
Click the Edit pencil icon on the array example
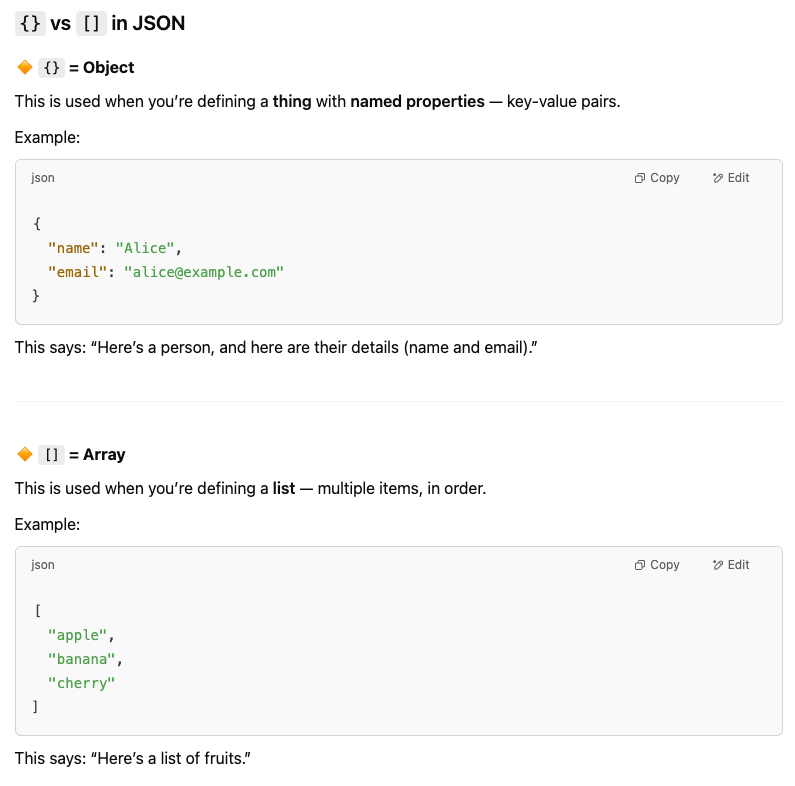click(717, 565)
